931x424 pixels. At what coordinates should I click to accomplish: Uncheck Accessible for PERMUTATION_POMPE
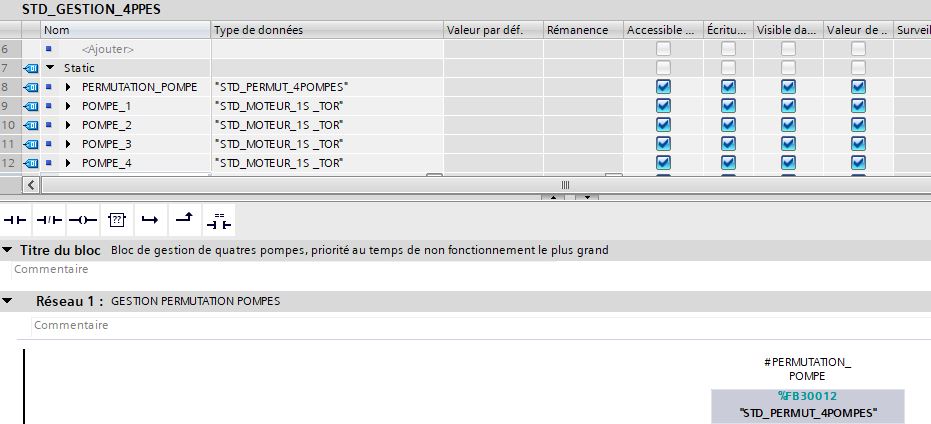coord(663,87)
